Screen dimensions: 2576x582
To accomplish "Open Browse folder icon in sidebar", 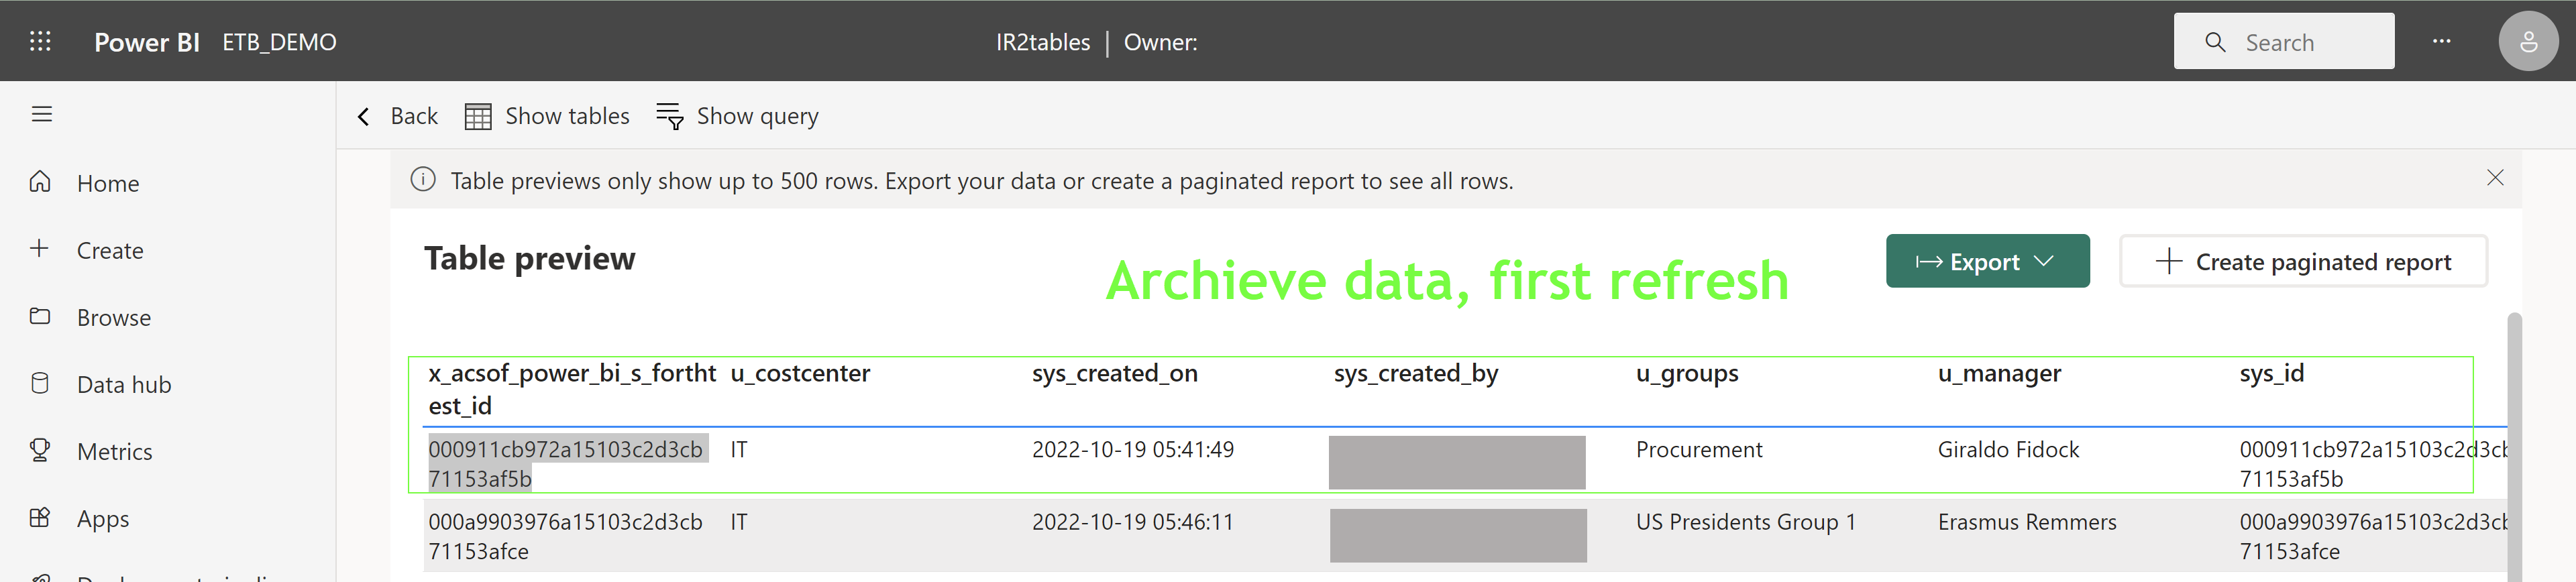I will click(x=40, y=316).
